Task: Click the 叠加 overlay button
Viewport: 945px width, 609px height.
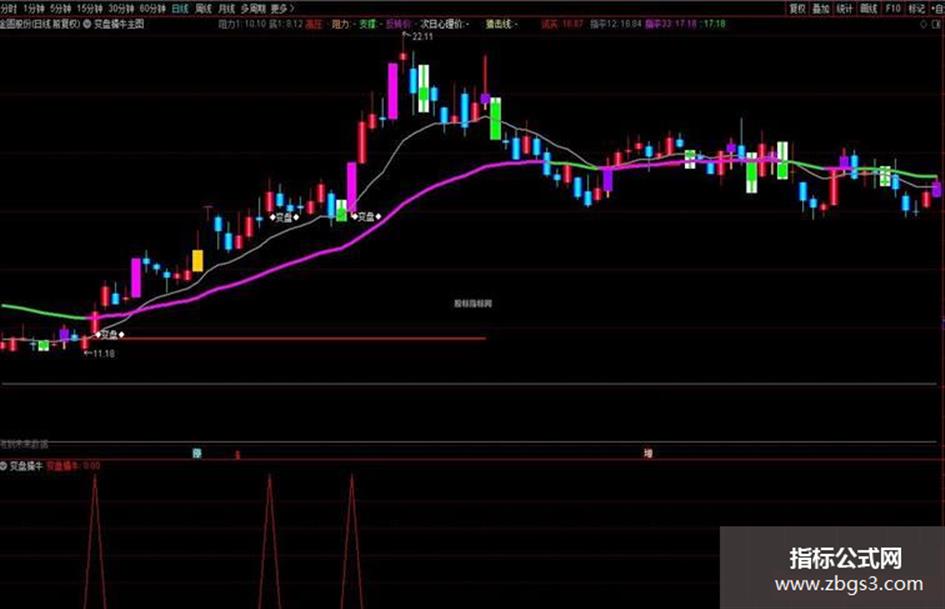Action: 821,8
